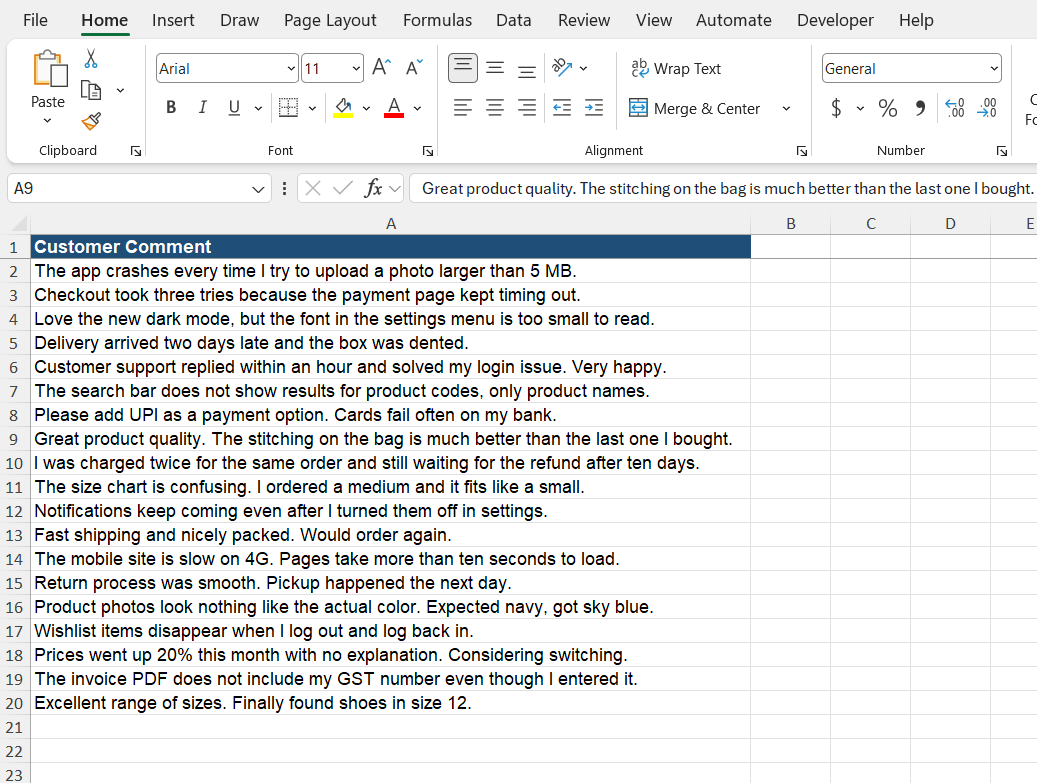Select the Format Painter brush
1037x783 pixels.
[91, 121]
